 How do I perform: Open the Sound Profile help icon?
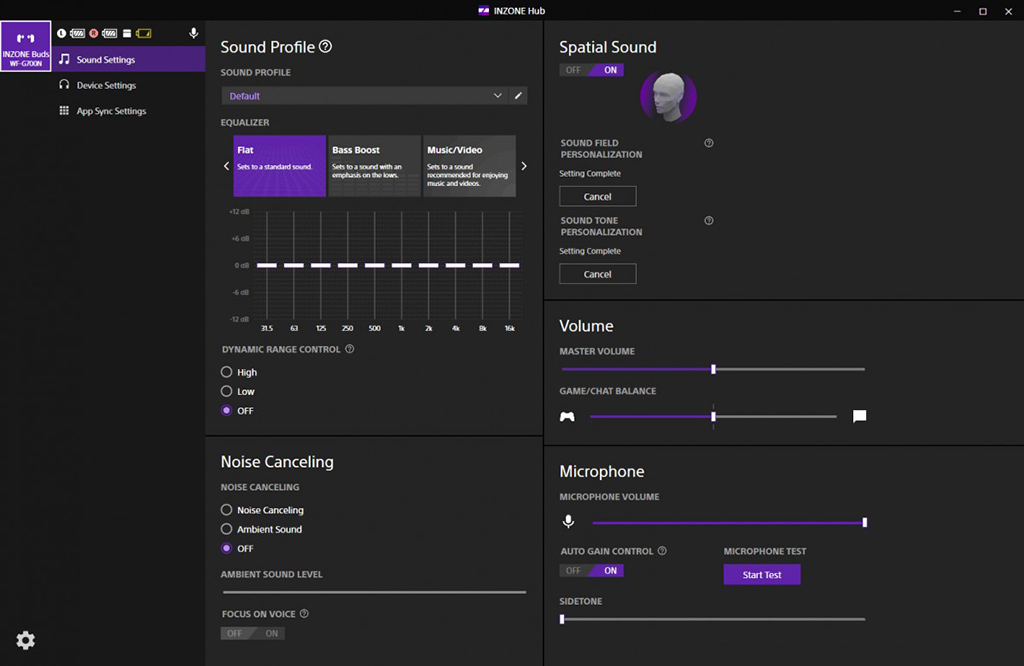[x=325, y=46]
